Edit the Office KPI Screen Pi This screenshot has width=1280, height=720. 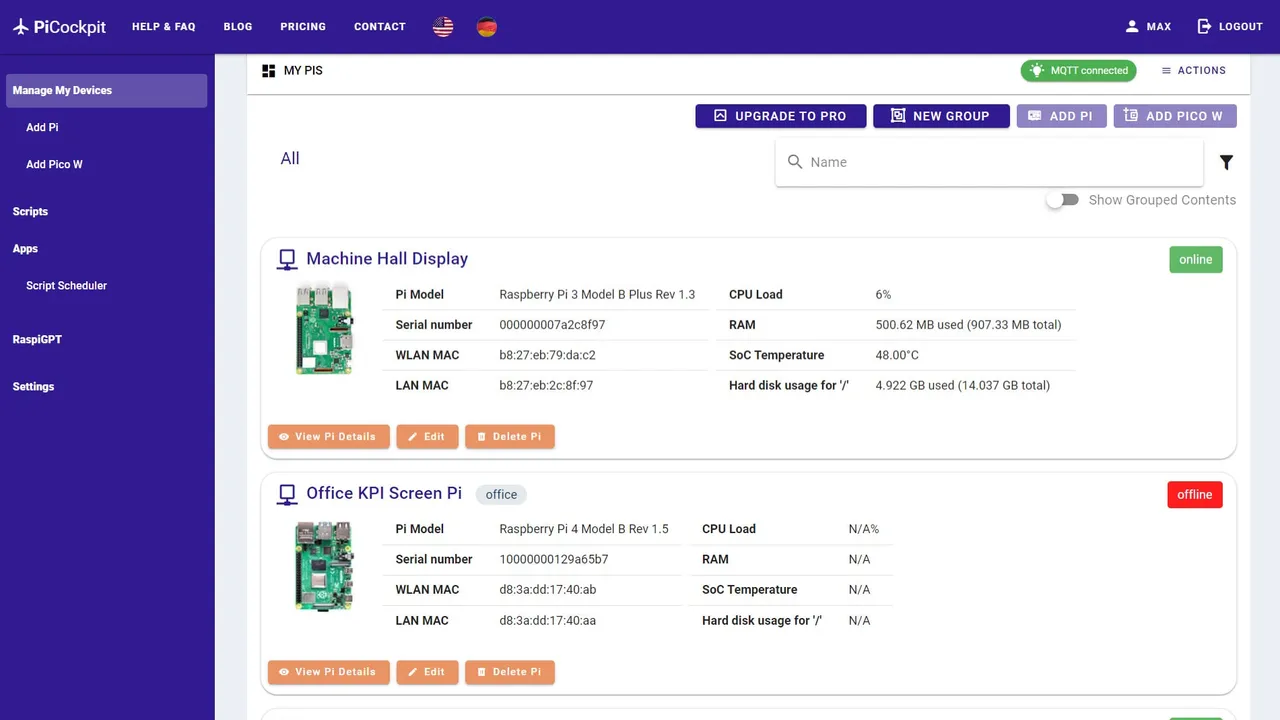click(427, 672)
